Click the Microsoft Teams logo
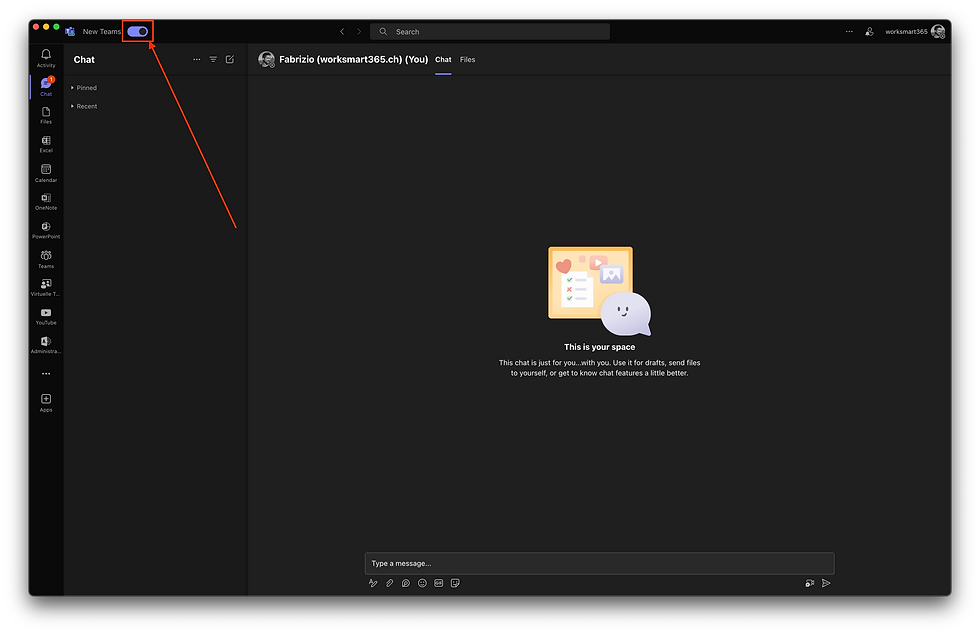This screenshot has height=634, width=980. click(x=70, y=31)
